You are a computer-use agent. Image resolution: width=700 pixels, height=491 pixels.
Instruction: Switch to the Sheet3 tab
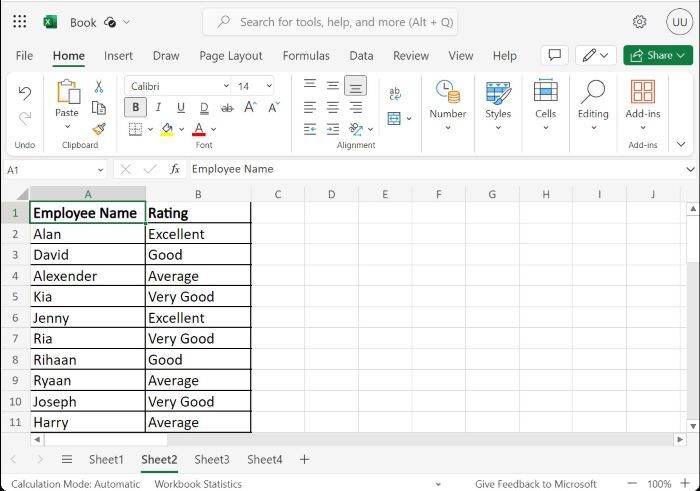click(212, 459)
